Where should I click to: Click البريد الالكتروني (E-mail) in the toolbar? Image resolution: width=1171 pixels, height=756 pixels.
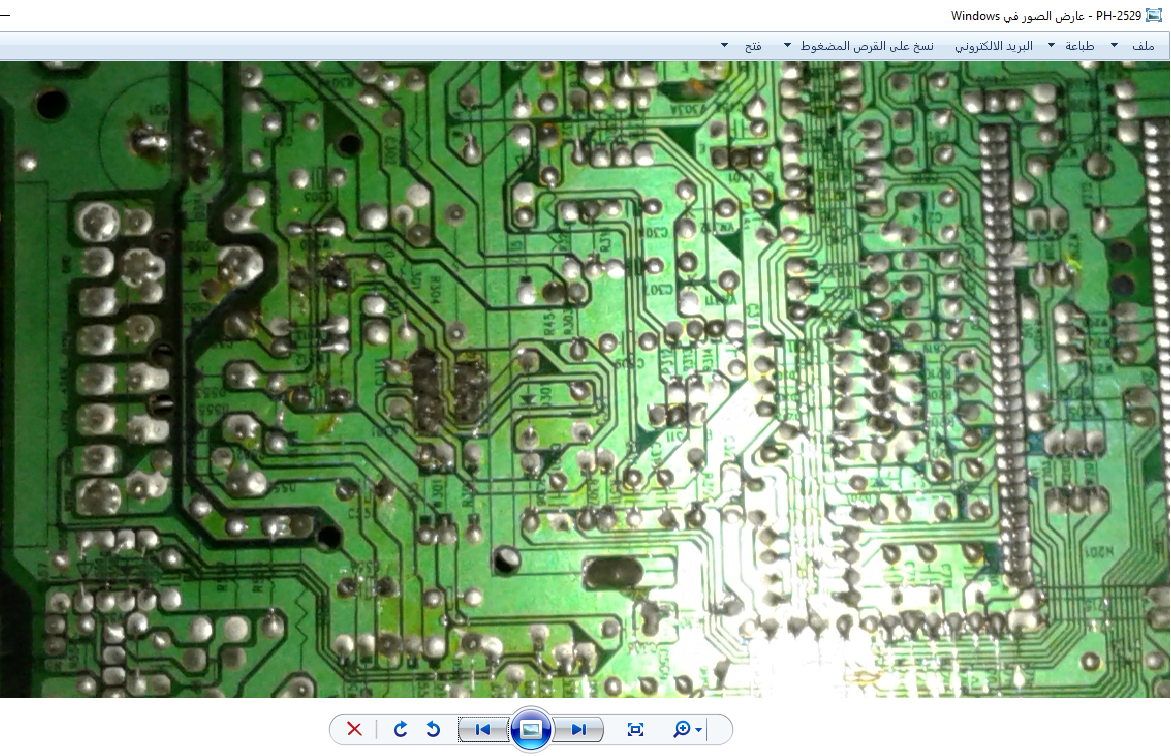point(994,46)
